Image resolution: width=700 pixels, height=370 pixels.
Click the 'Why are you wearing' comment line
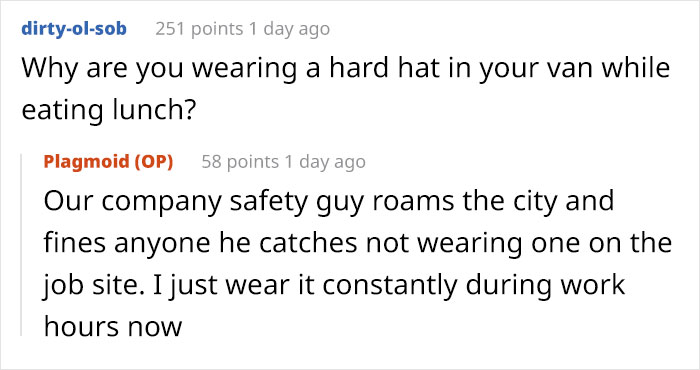pos(346,68)
